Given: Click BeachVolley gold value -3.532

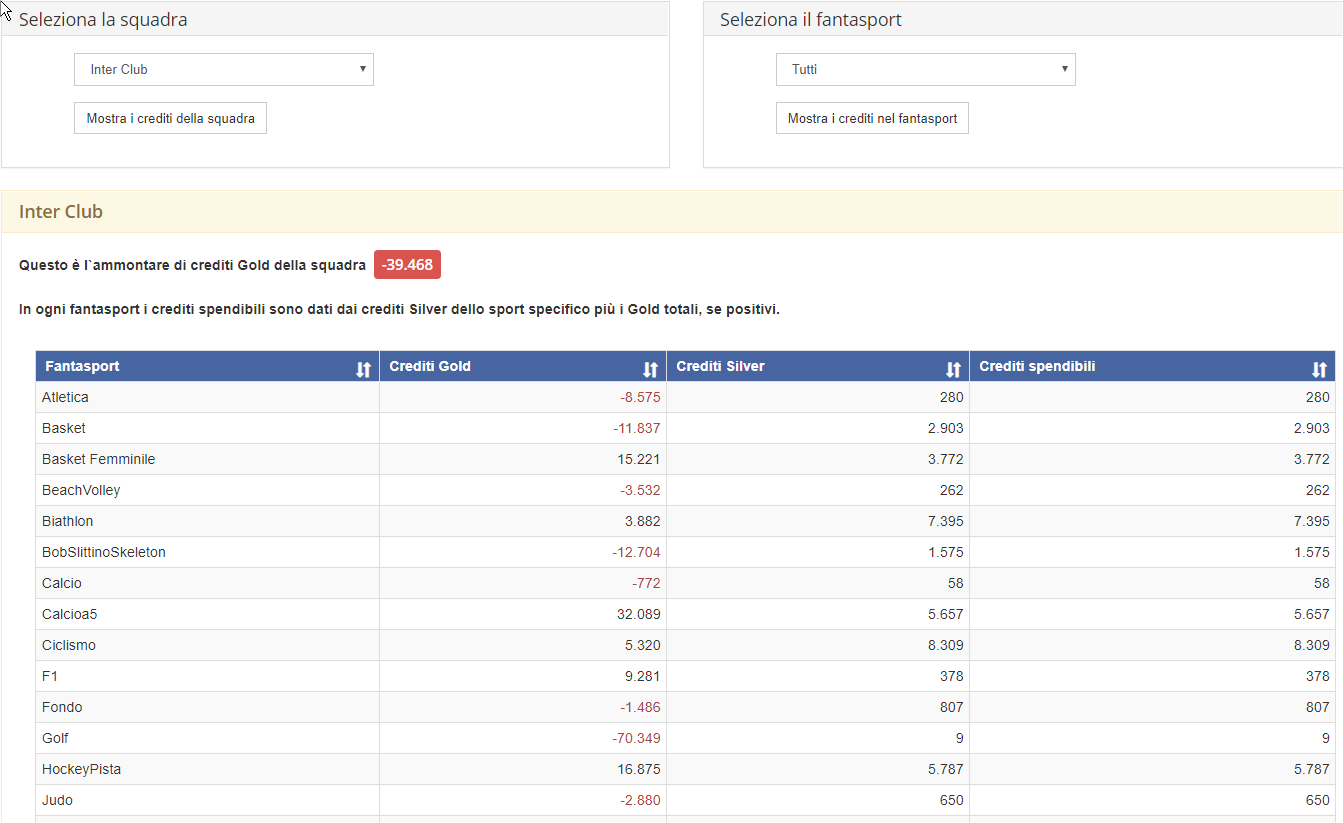Looking at the screenshot, I should click(x=640, y=490).
